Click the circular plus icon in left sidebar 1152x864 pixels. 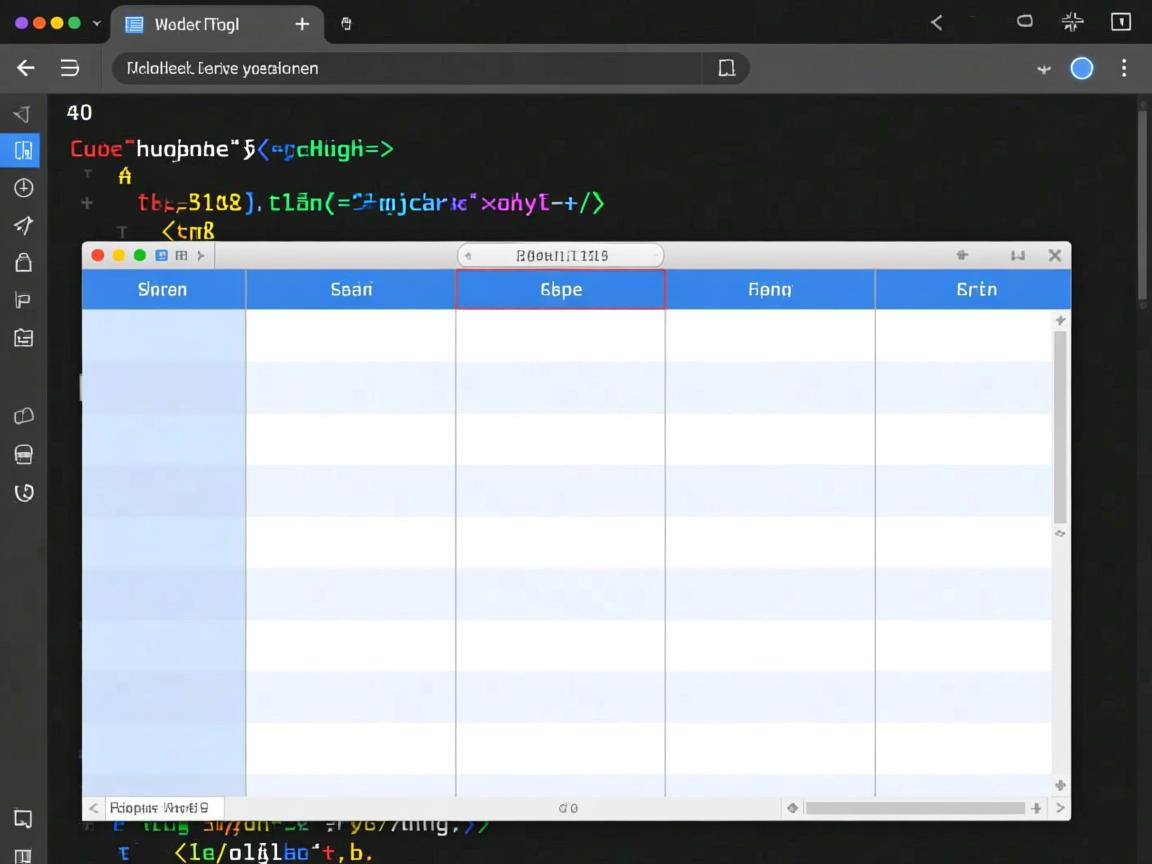(x=23, y=188)
